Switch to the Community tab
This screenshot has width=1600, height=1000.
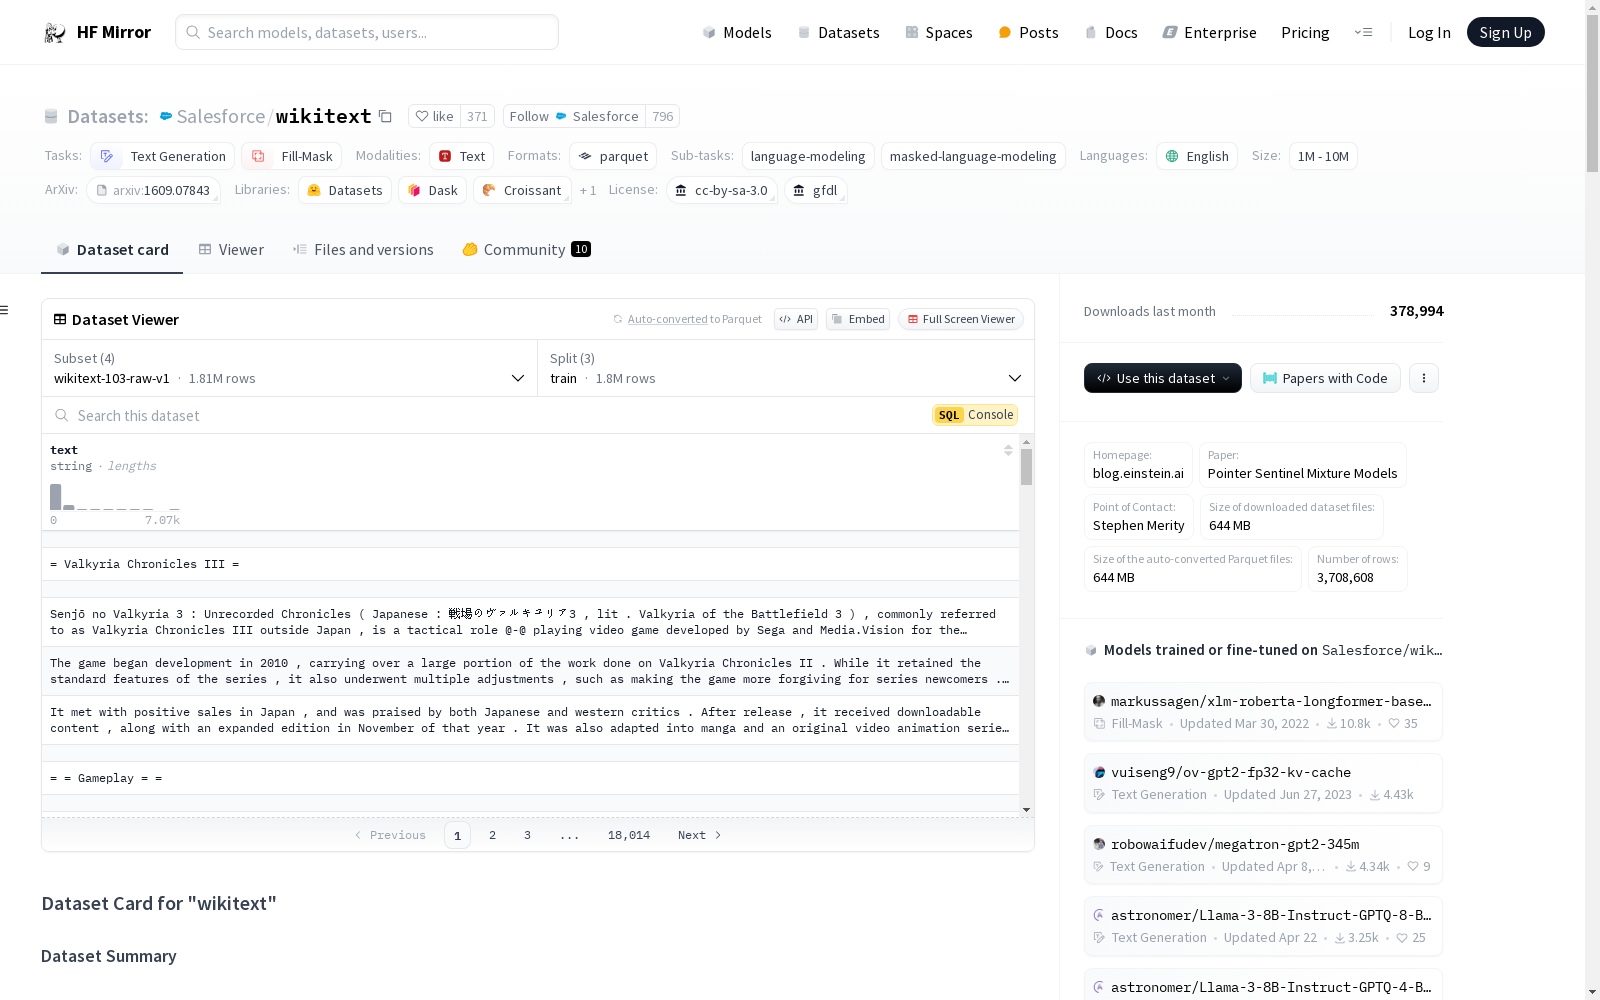pyautogui.click(x=526, y=250)
